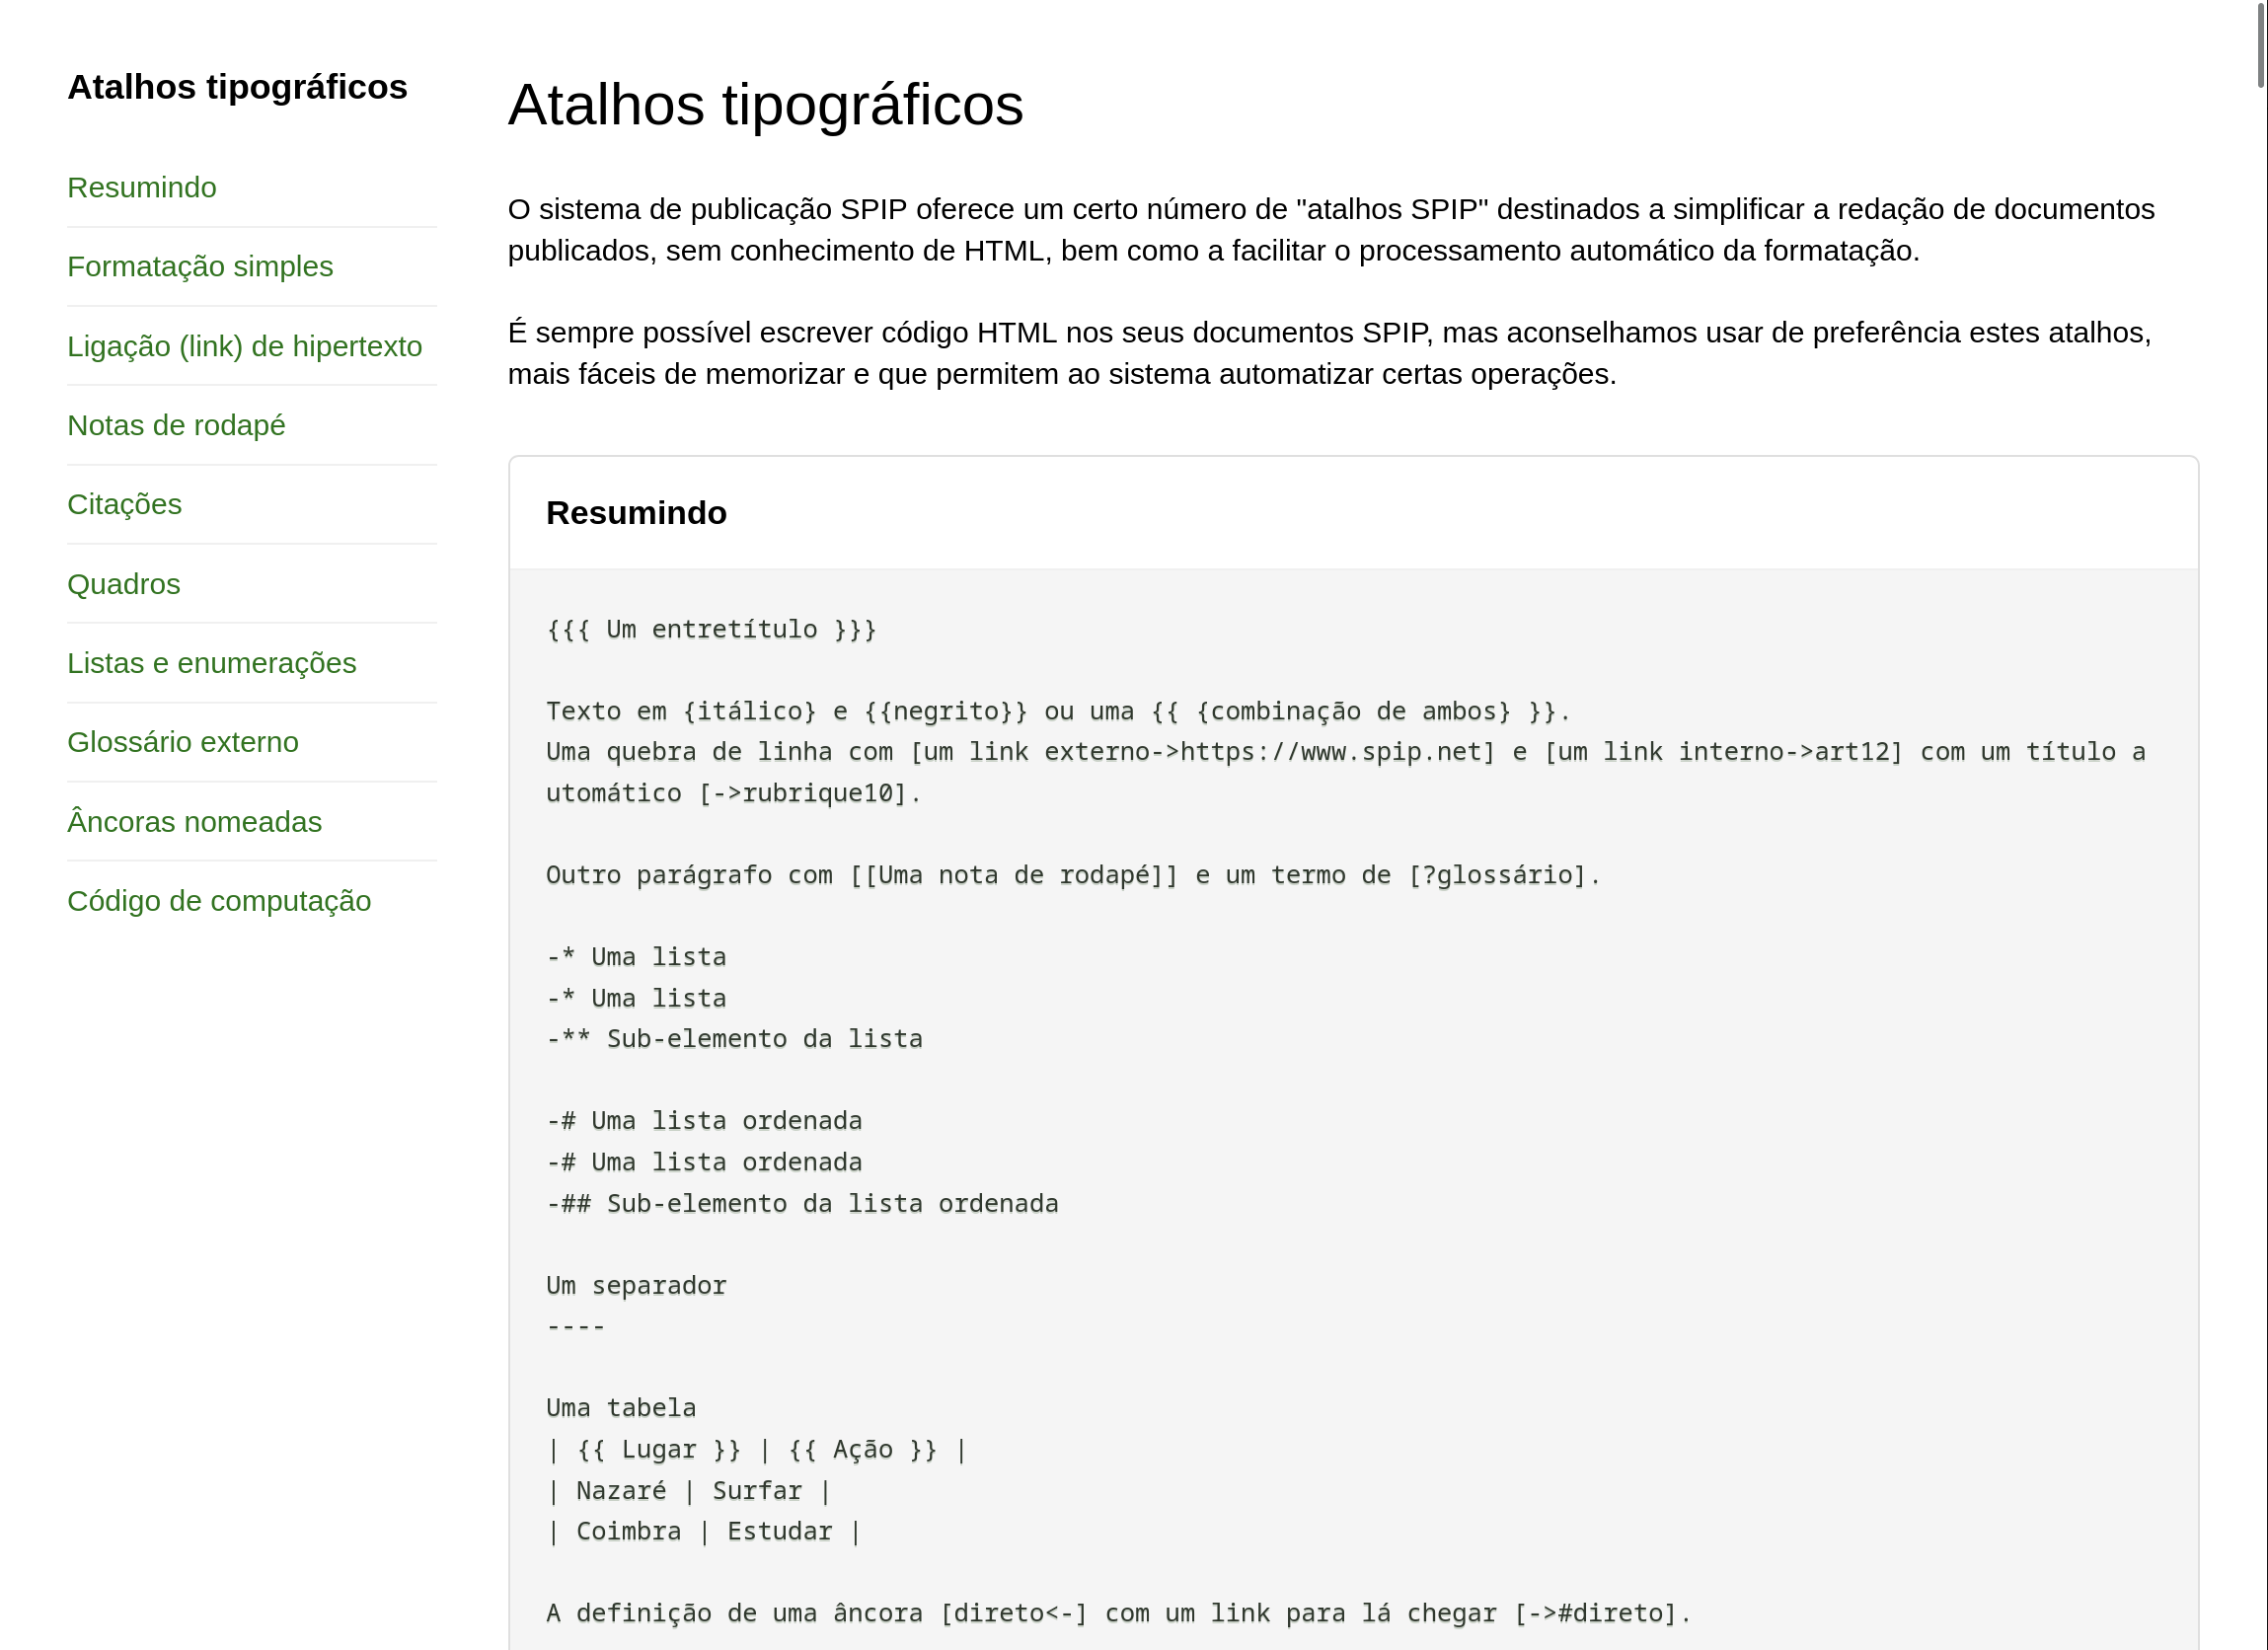Click the bold sidebar title Atalhos tipográficos
This screenshot has height=1650, width=2268.
click(x=237, y=87)
